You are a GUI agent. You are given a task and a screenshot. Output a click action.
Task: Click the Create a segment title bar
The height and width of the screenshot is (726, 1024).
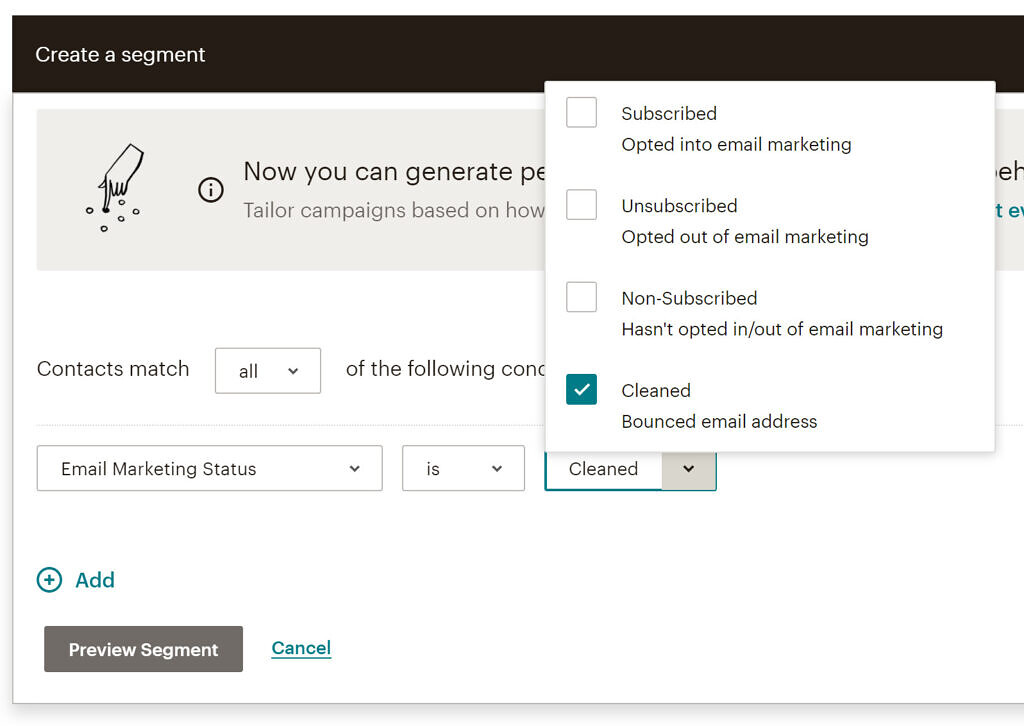click(x=120, y=54)
